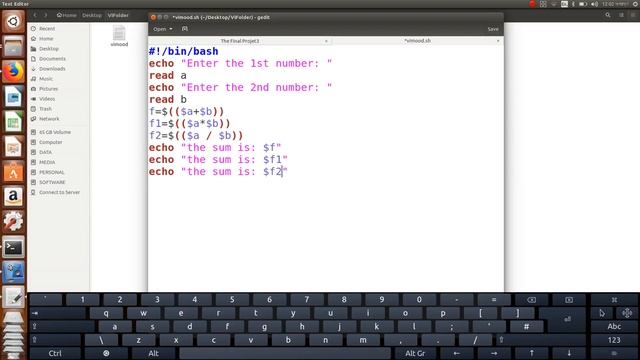
Task: Toggle left Shift key on onscreen keyboard
Action: coord(55,340)
